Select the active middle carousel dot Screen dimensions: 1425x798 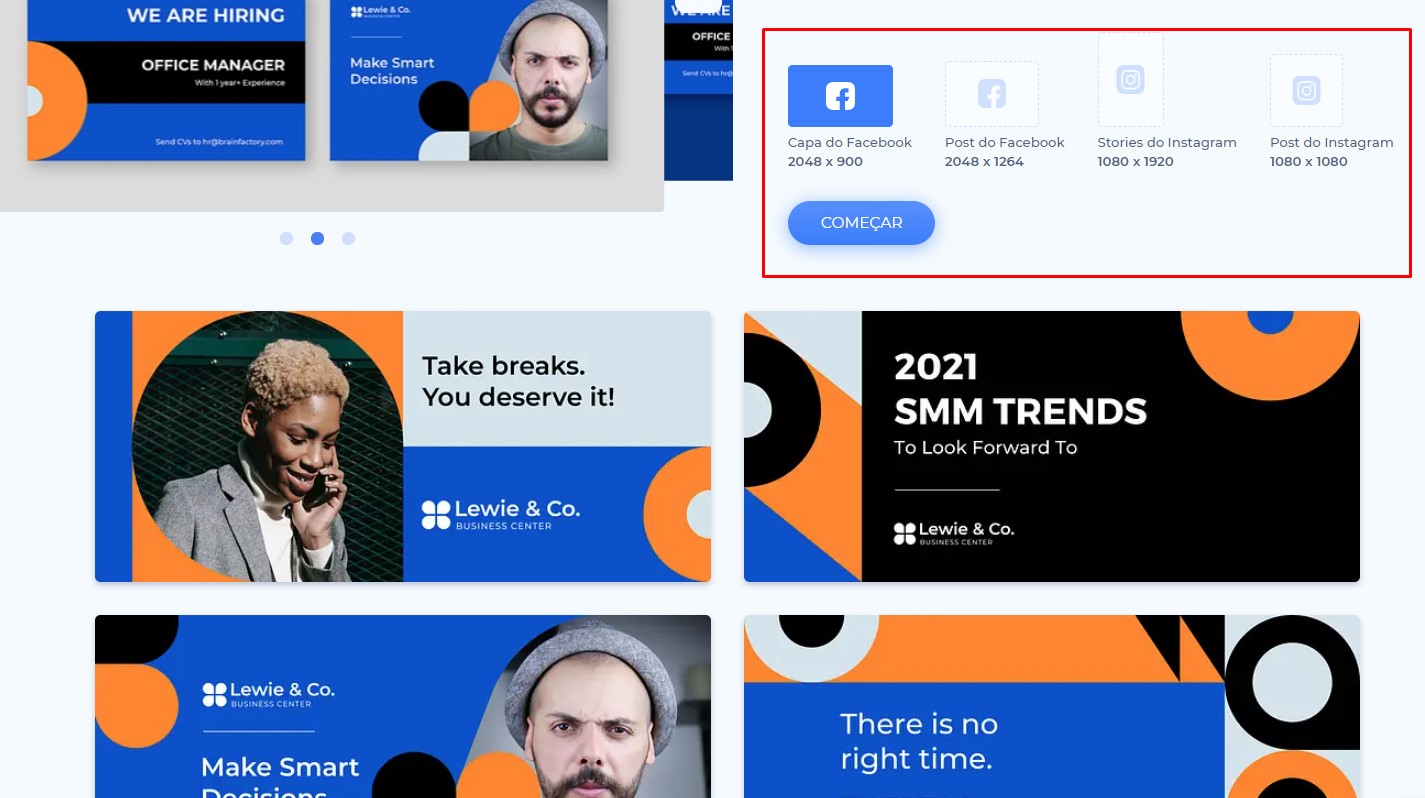(317, 239)
